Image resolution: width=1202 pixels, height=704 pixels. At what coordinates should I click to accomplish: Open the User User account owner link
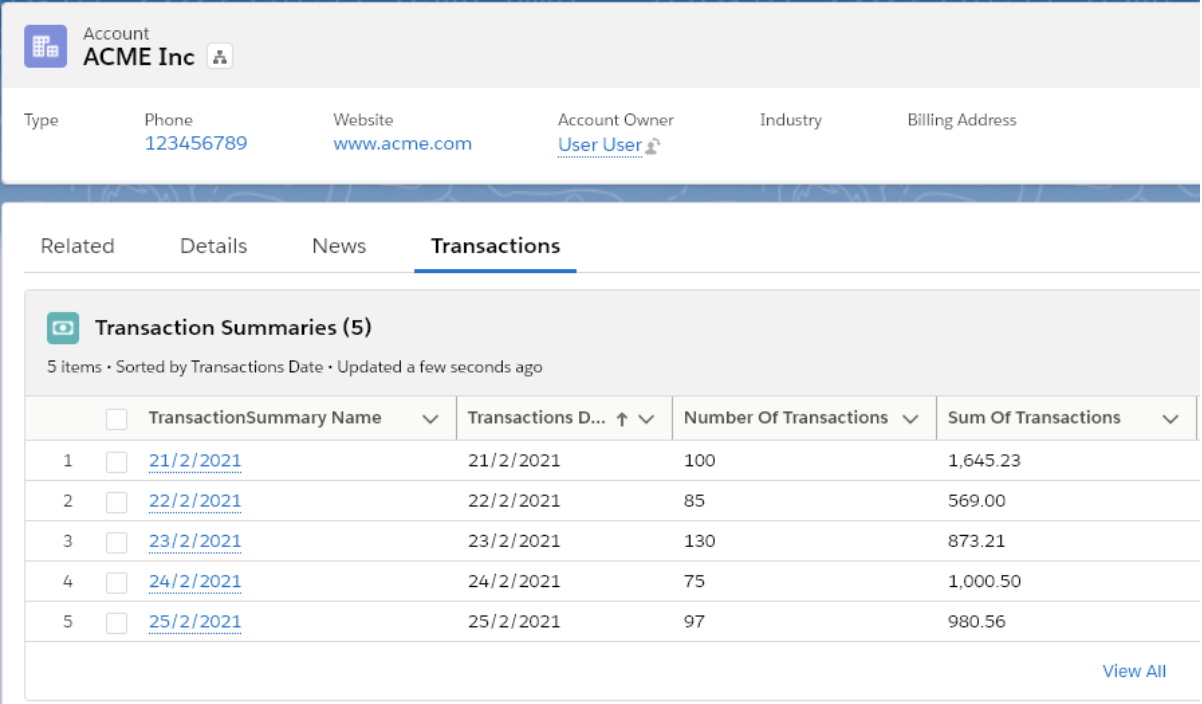click(x=600, y=145)
